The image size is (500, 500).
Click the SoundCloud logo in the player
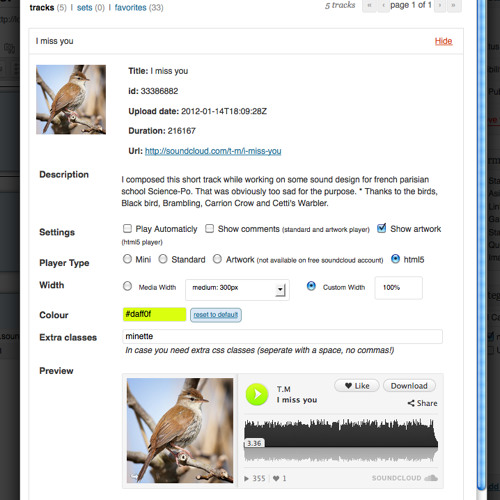tap(405, 478)
